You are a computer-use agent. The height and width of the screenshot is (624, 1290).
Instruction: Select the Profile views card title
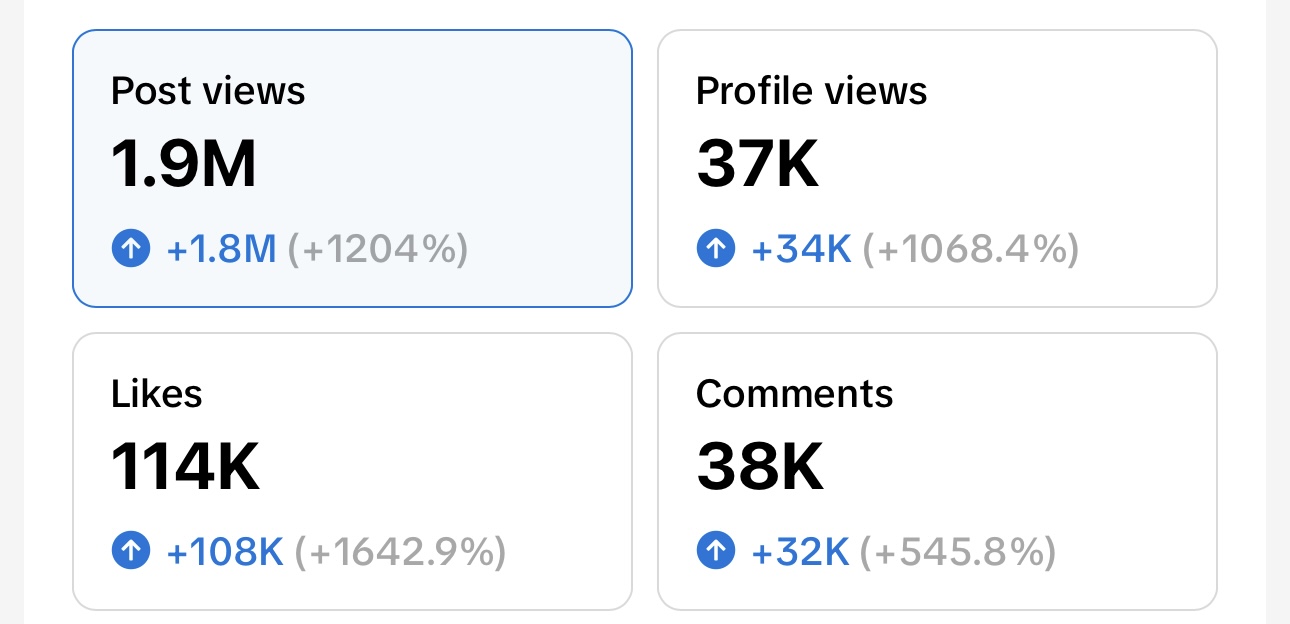coord(811,91)
